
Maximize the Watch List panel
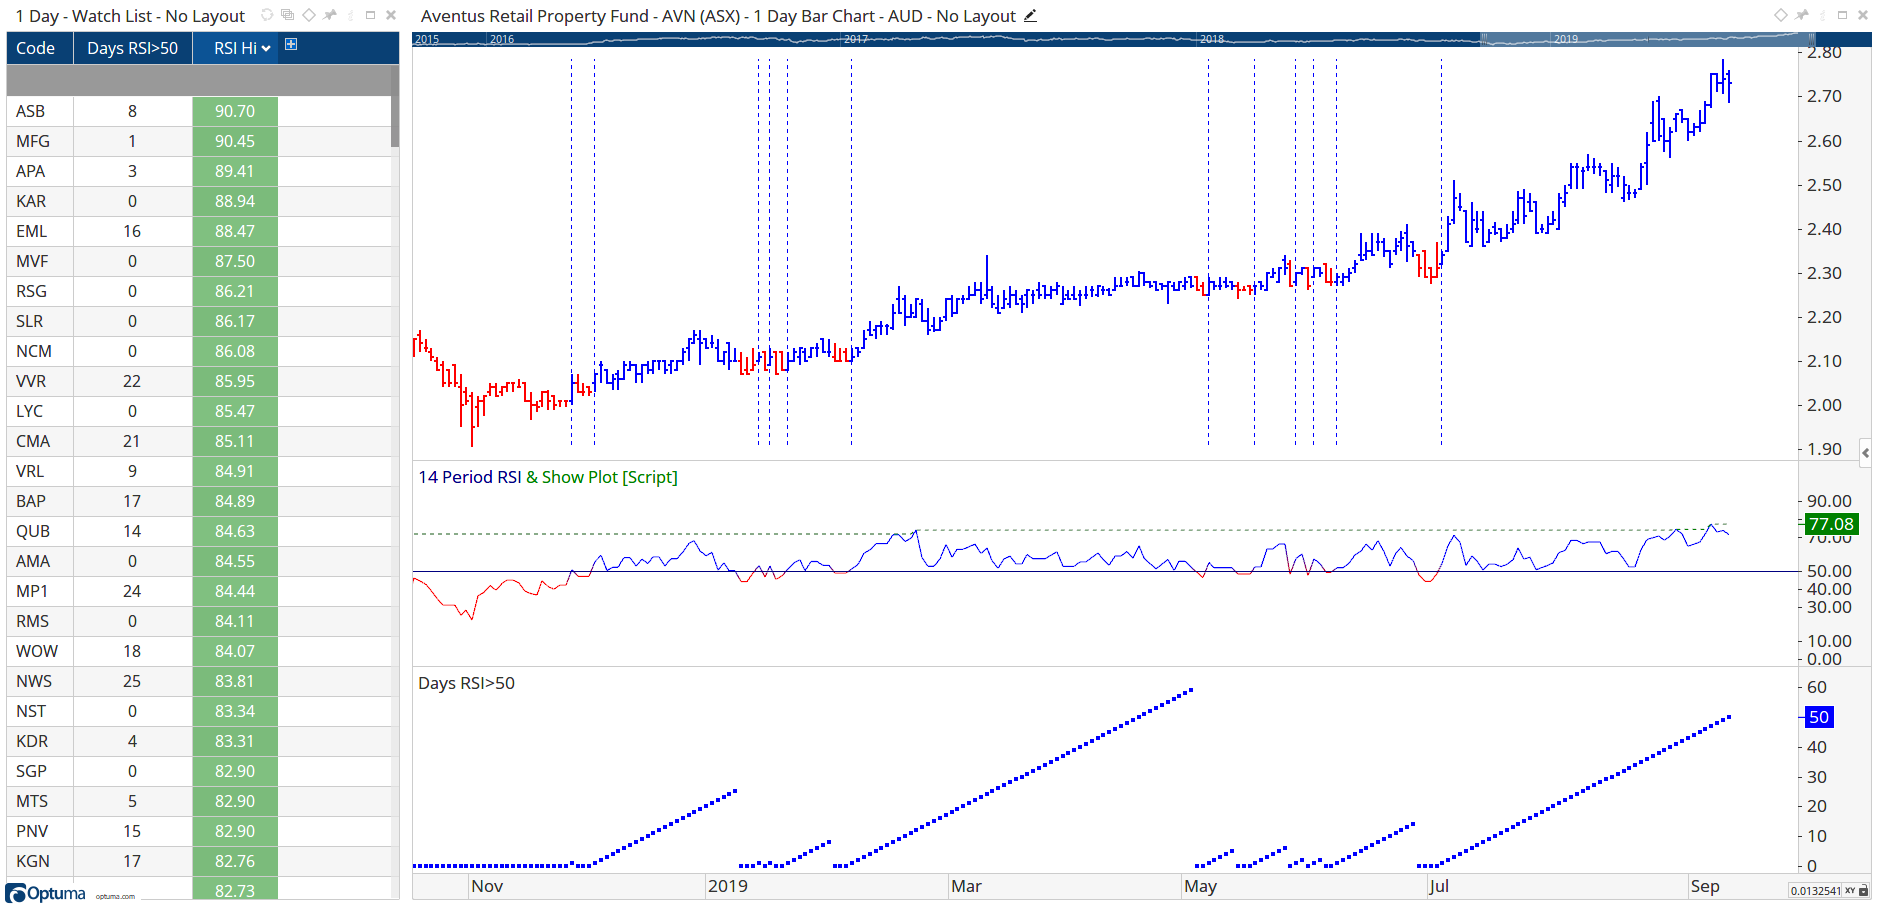pyautogui.click(x=370, y=15)
